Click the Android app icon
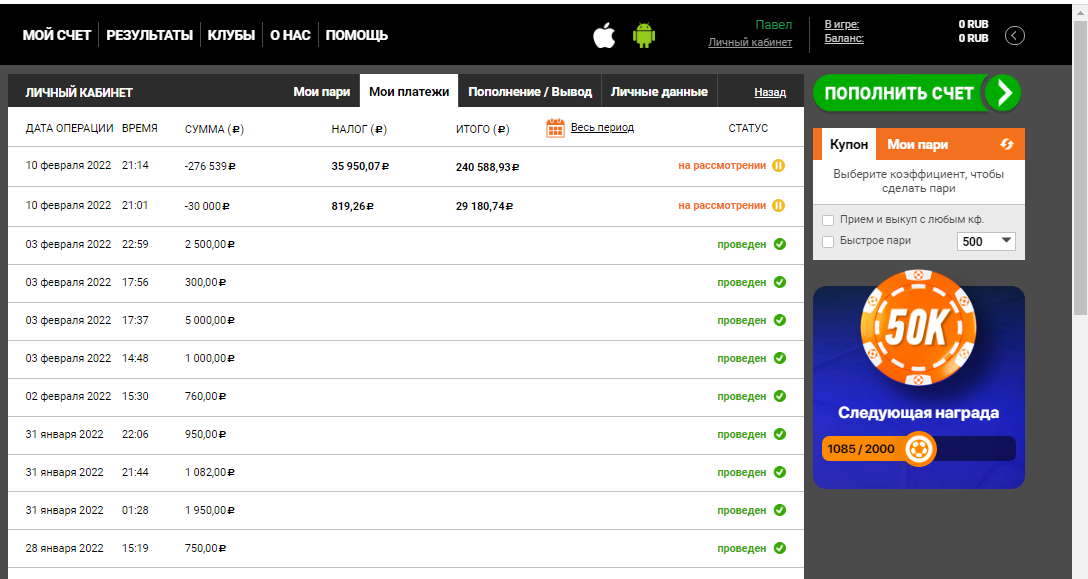The width and height of the screenshot is (1088, 579). (643, 36)
